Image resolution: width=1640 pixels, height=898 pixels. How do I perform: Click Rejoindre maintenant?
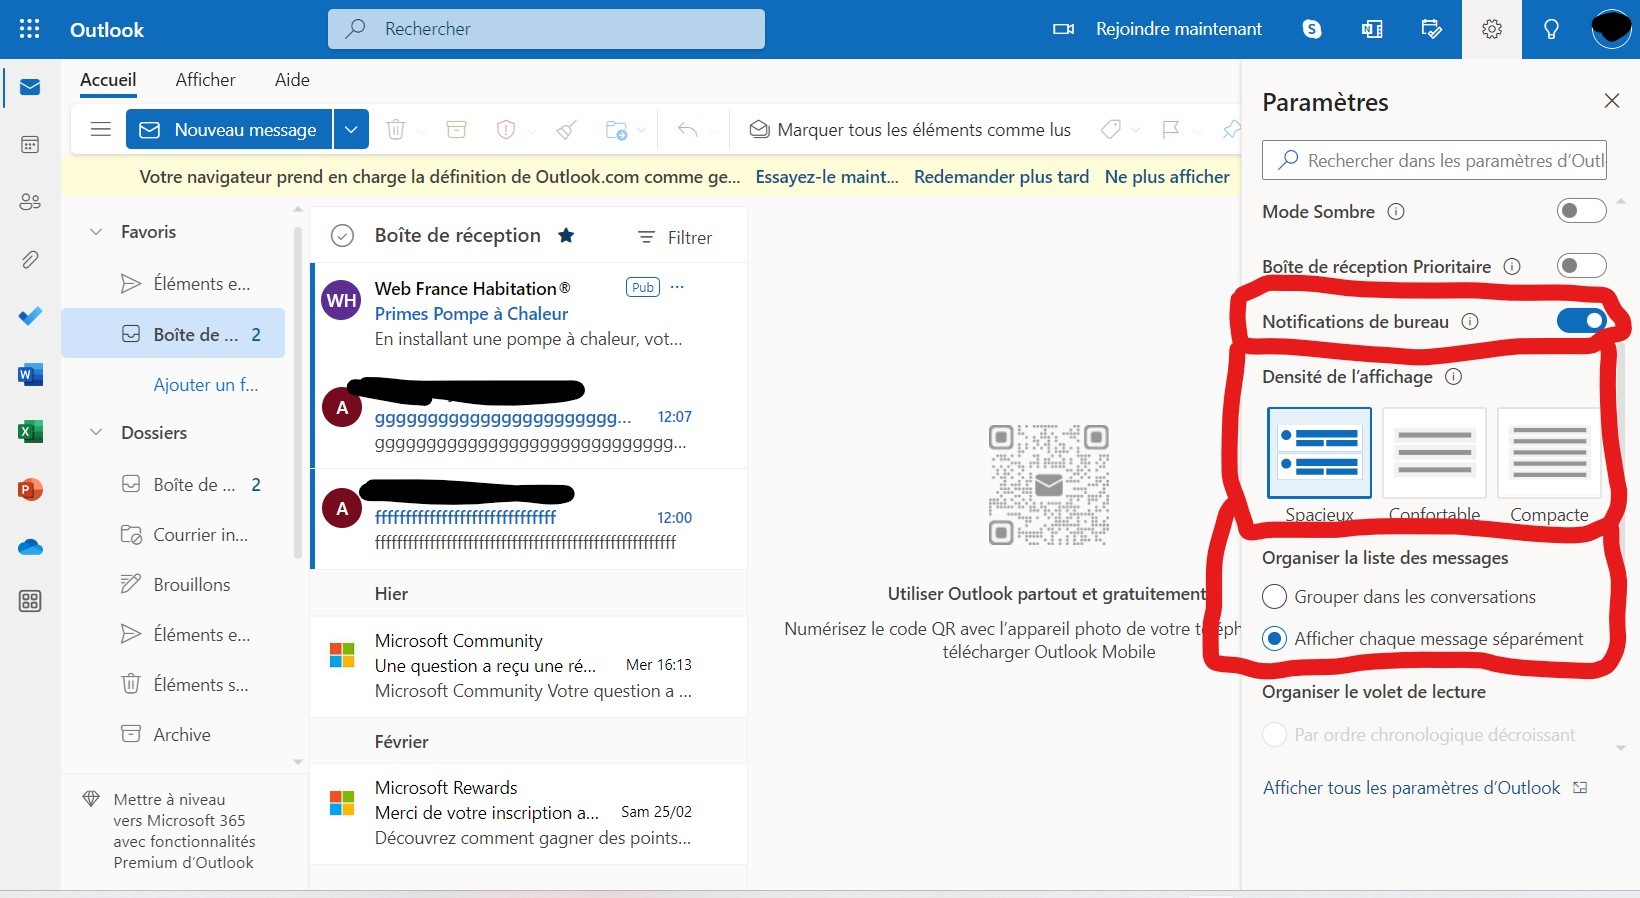[1158, 29]
